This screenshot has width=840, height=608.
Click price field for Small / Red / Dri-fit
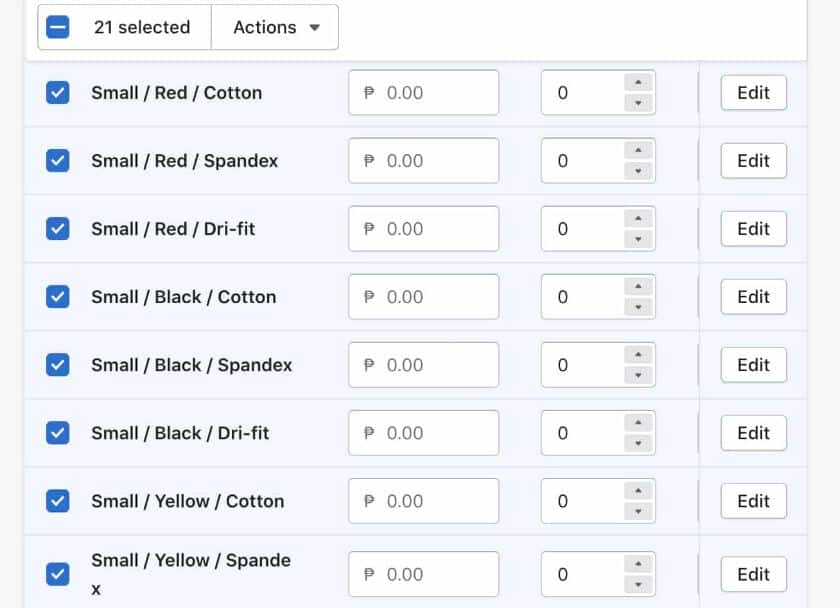tap(423, 229)
